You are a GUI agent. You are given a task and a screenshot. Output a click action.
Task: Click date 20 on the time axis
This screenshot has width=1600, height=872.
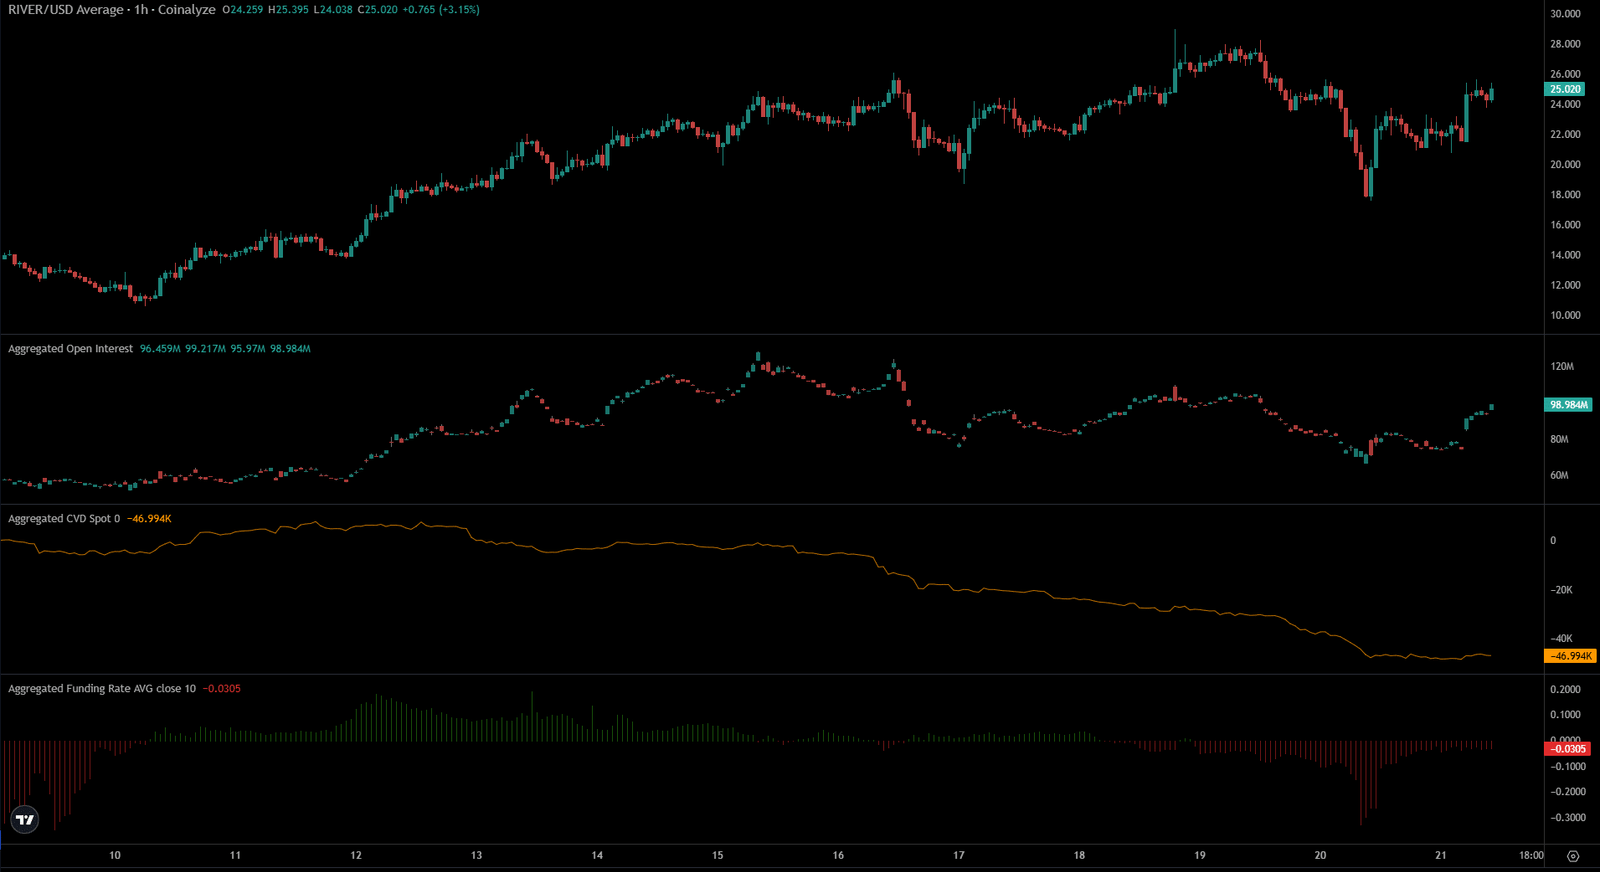point(1320,855)
